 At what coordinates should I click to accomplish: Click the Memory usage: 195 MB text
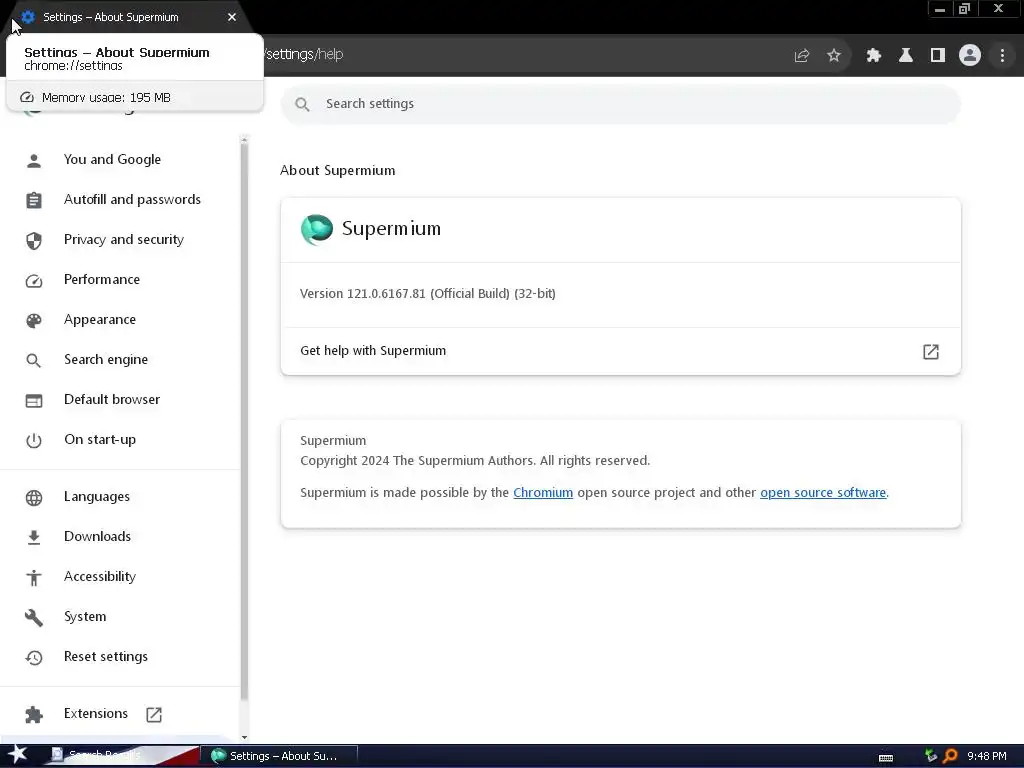click(106, 98)
